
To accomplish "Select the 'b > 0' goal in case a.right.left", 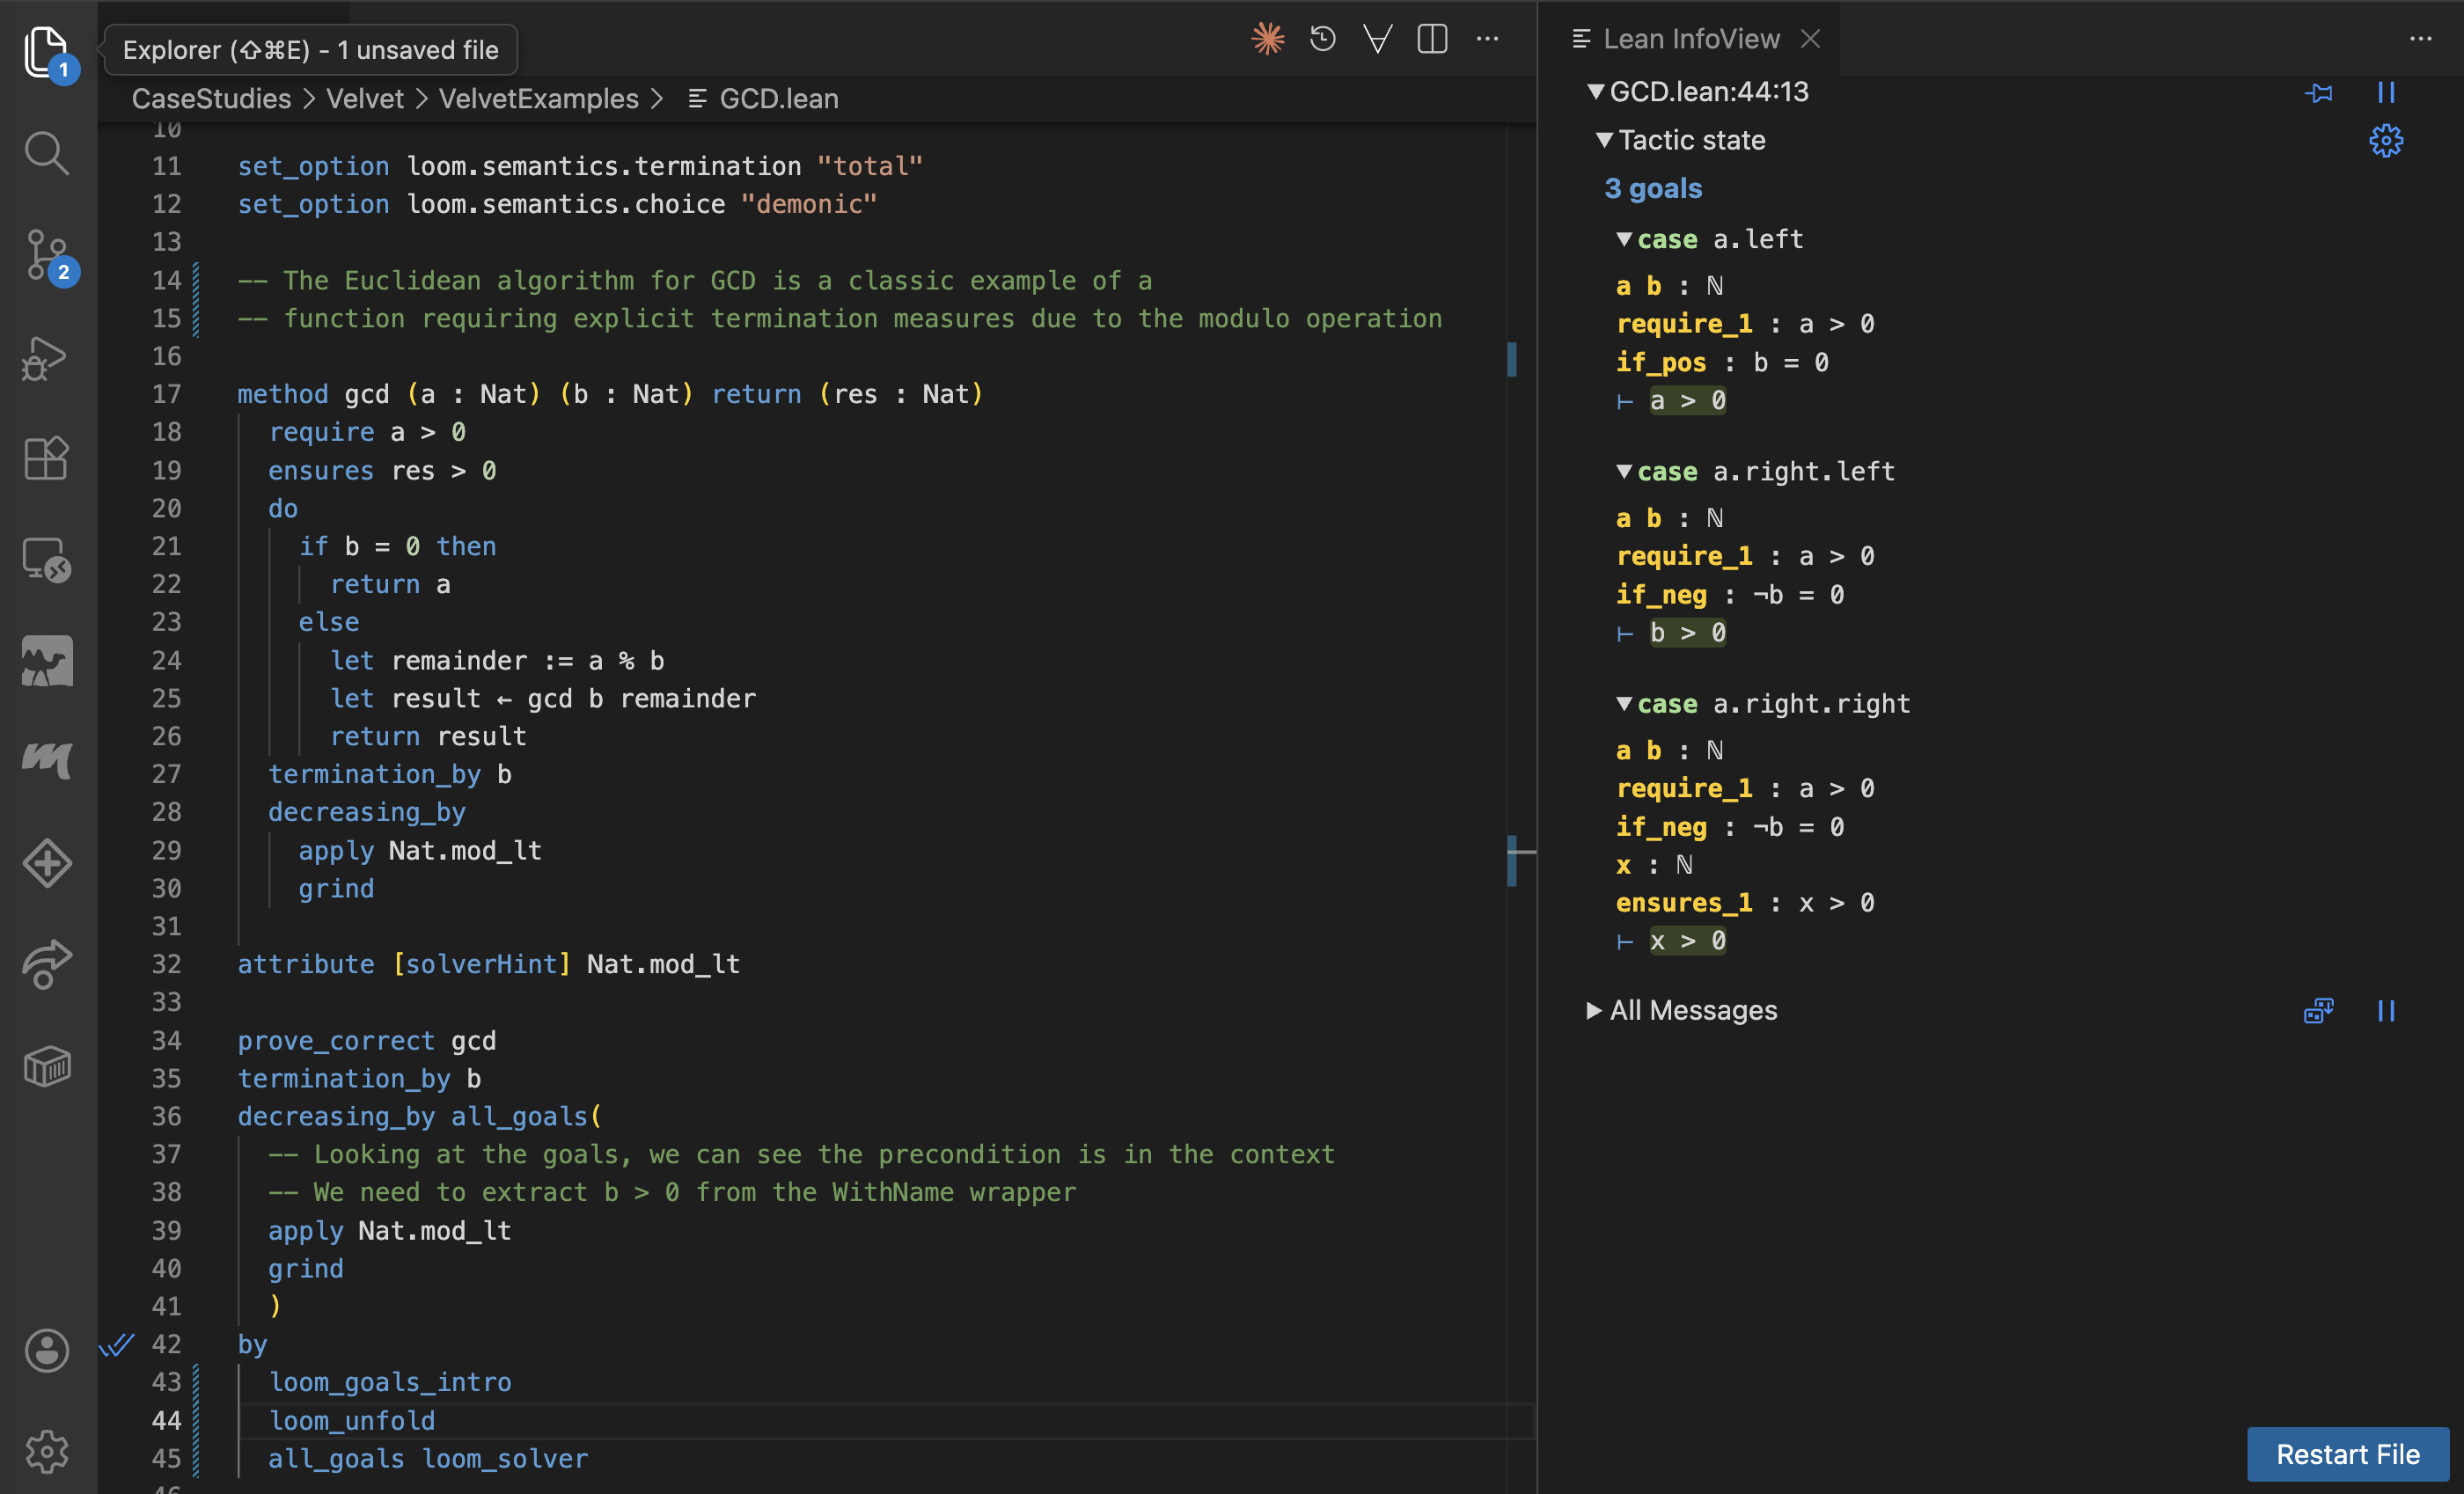I will pos(1687,633).
